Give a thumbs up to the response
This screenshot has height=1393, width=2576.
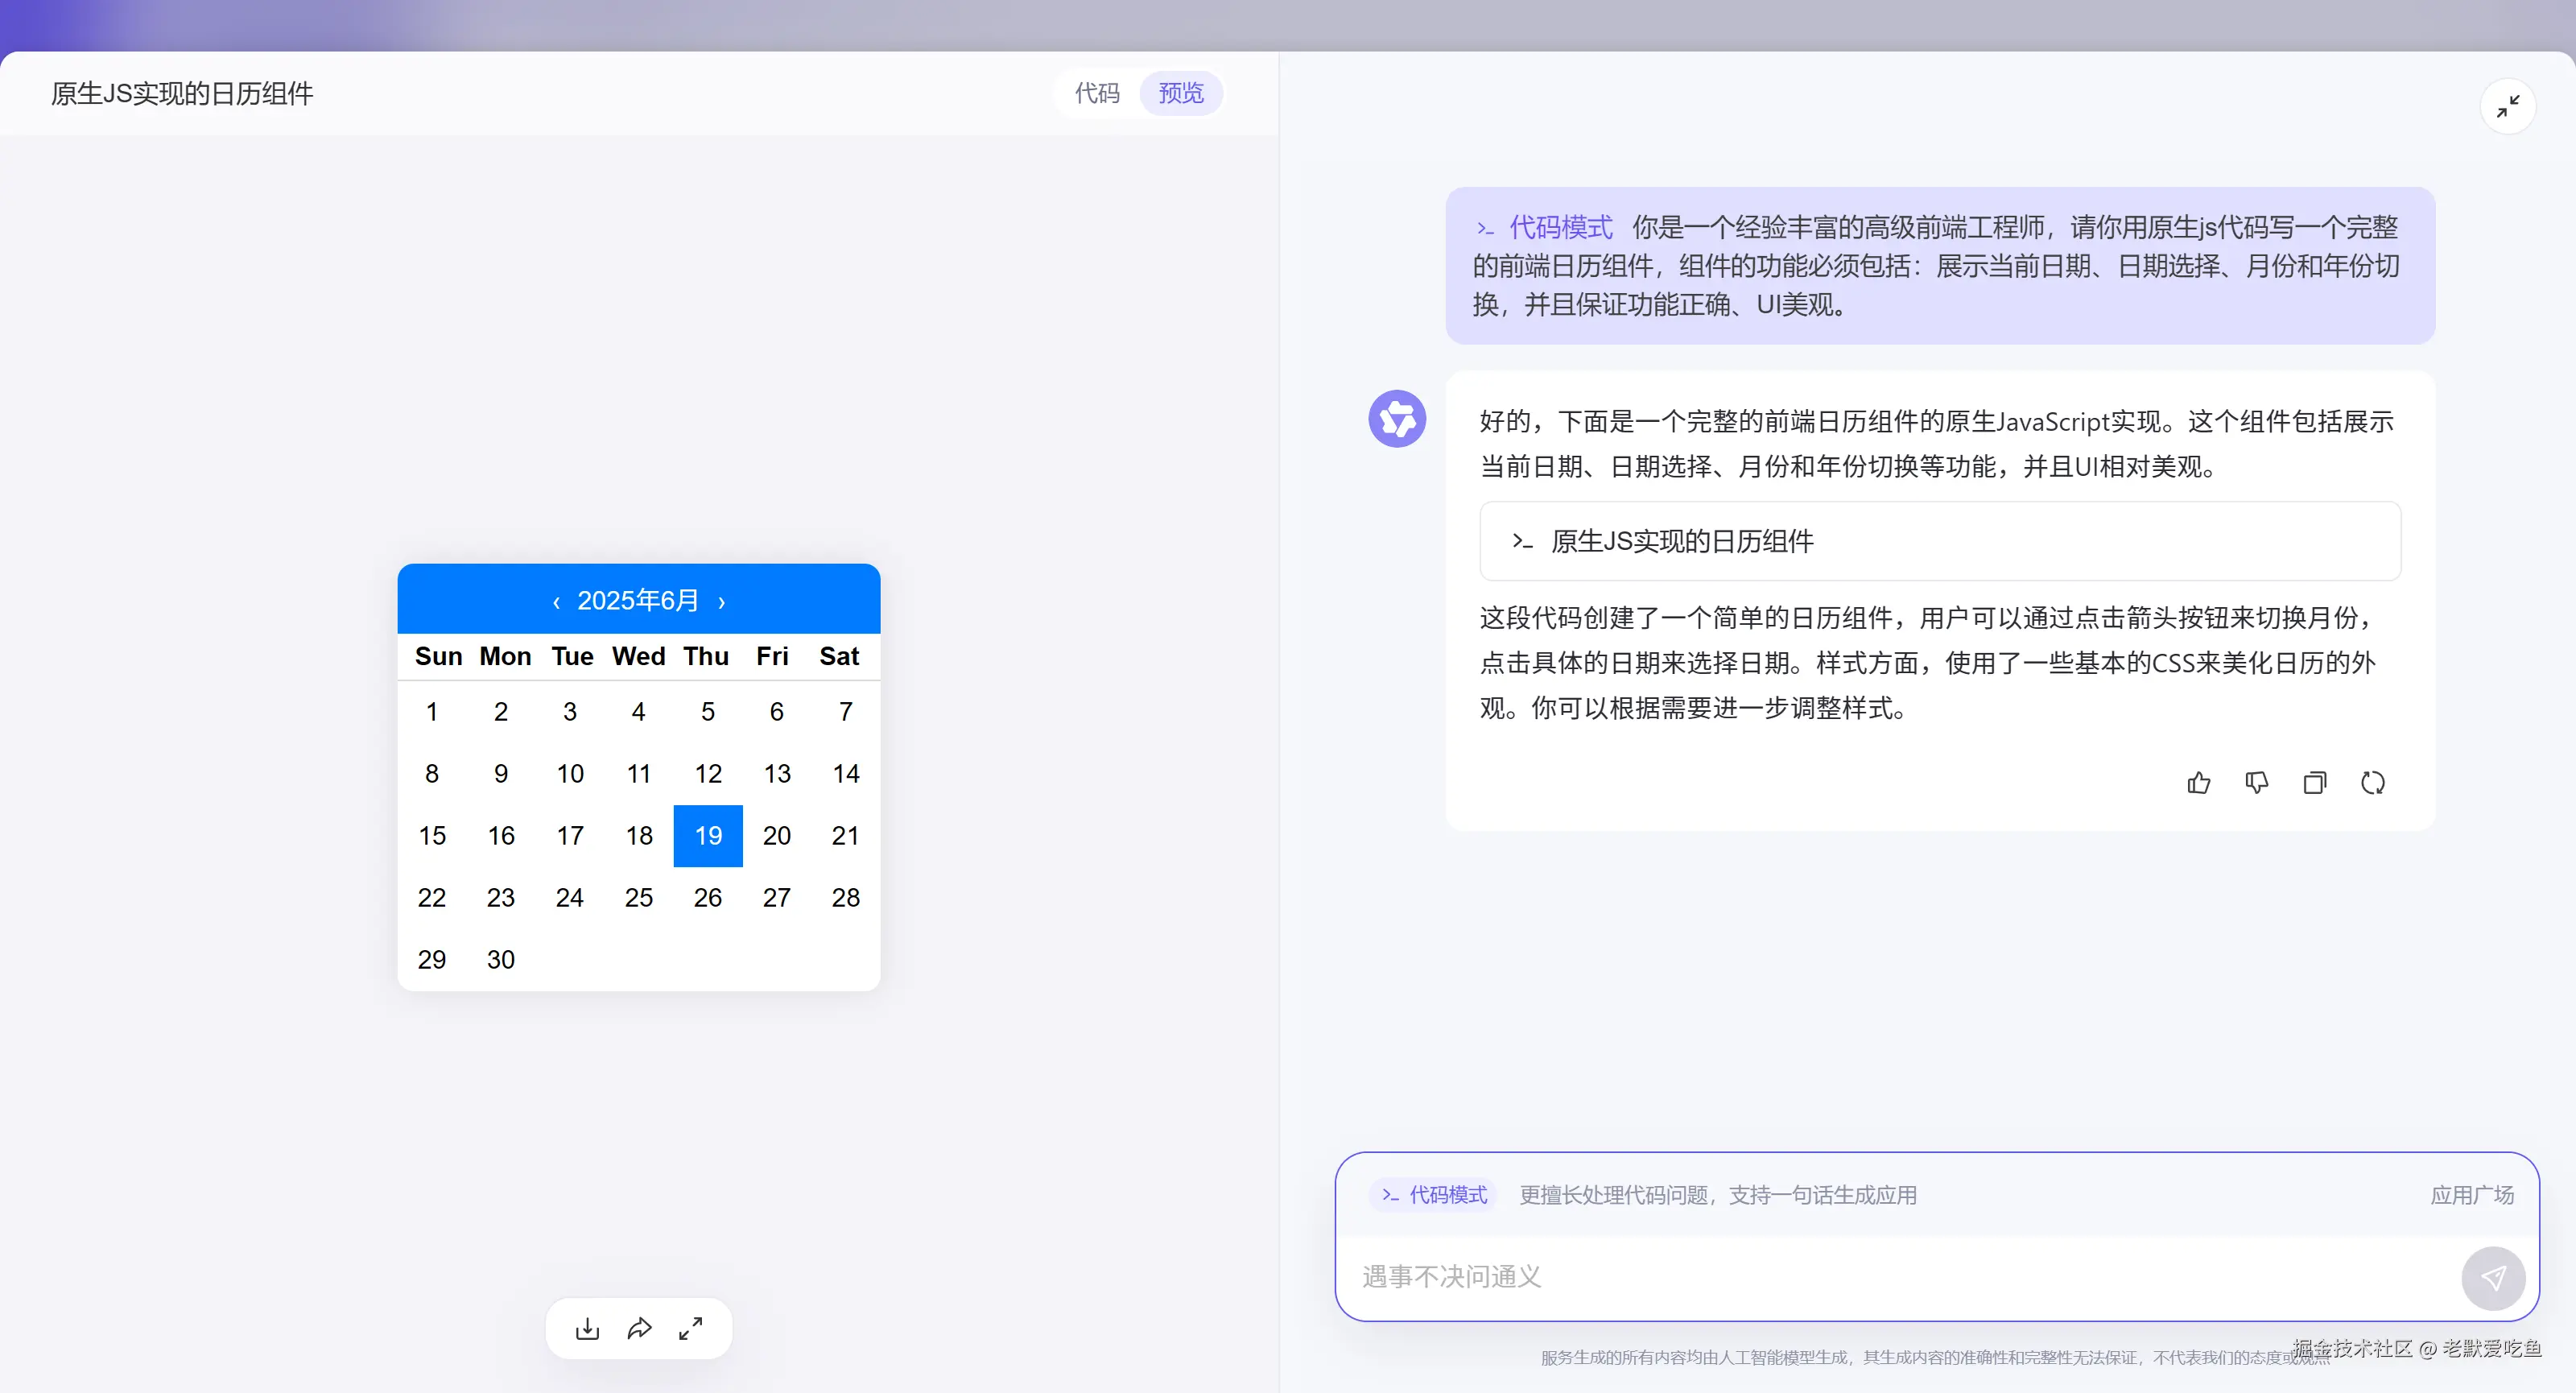(2198, 783)
